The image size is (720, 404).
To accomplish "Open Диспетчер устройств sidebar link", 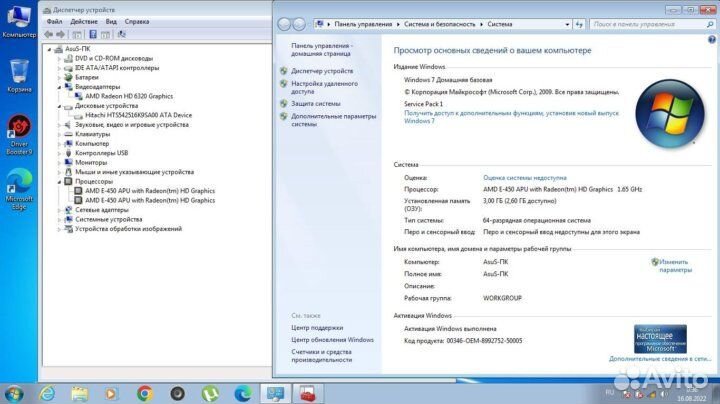I will click(322, 71).
